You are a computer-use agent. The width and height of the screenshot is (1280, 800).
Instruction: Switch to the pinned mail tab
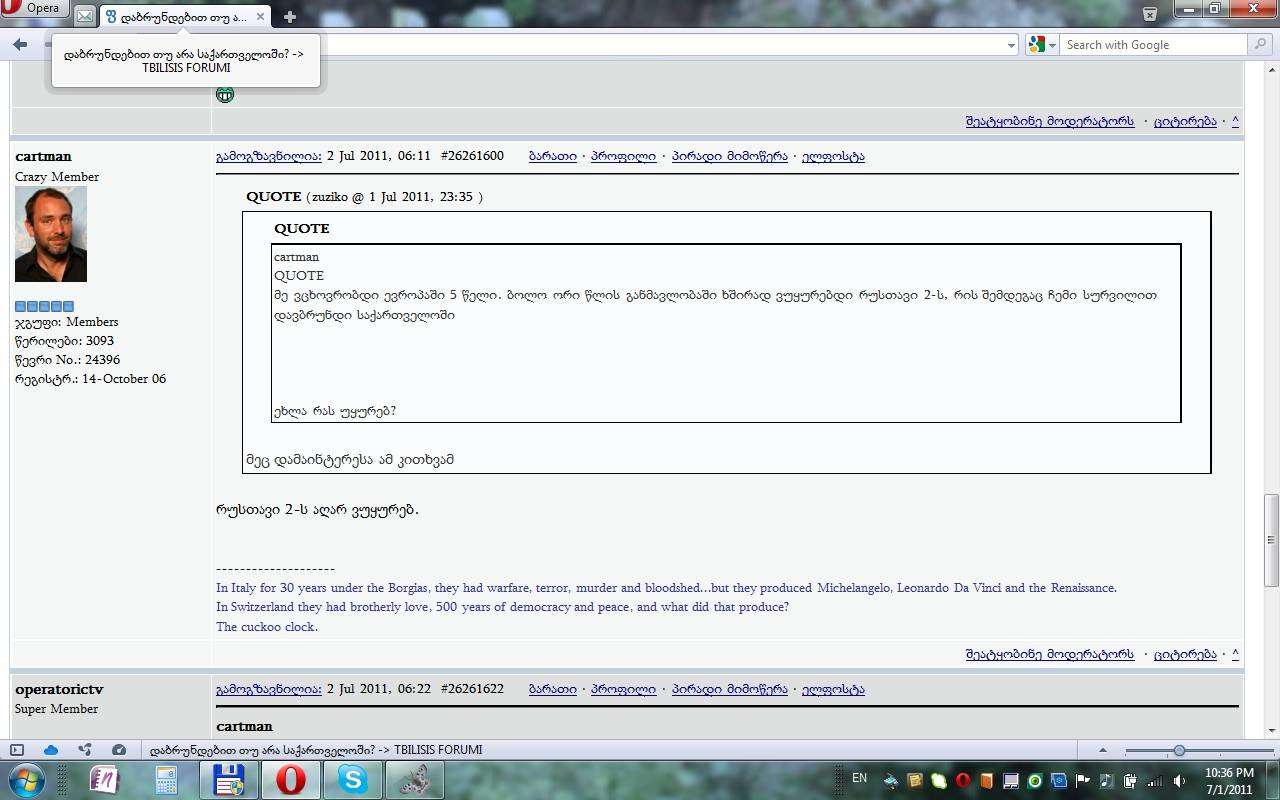pyautogui.click(x=85, y=17)
